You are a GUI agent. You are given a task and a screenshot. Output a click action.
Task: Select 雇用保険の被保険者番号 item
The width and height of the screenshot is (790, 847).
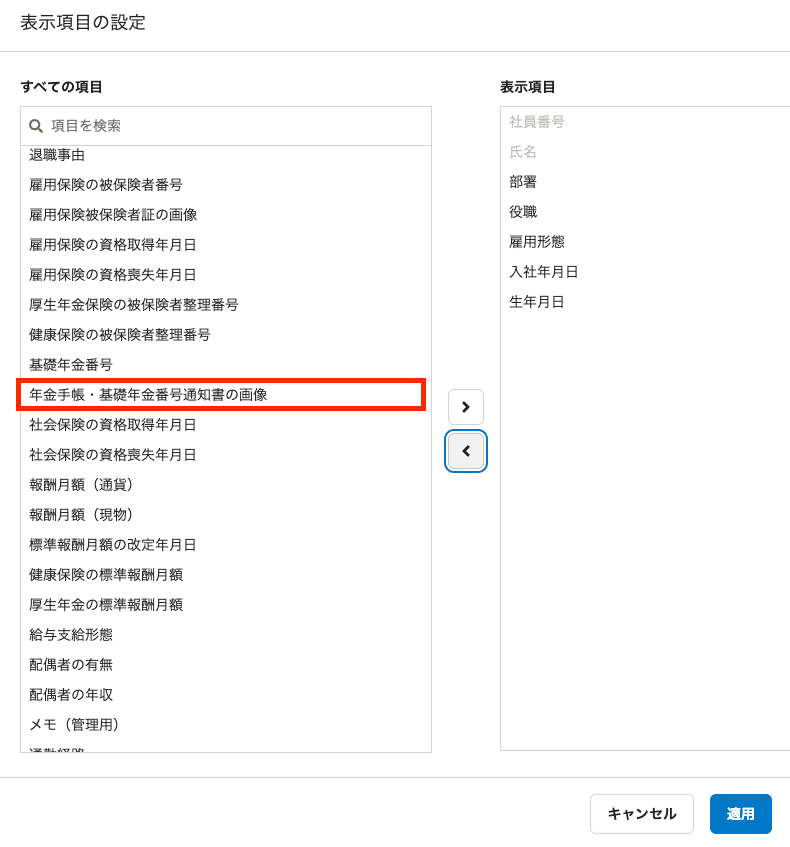[x=226, y=185]
